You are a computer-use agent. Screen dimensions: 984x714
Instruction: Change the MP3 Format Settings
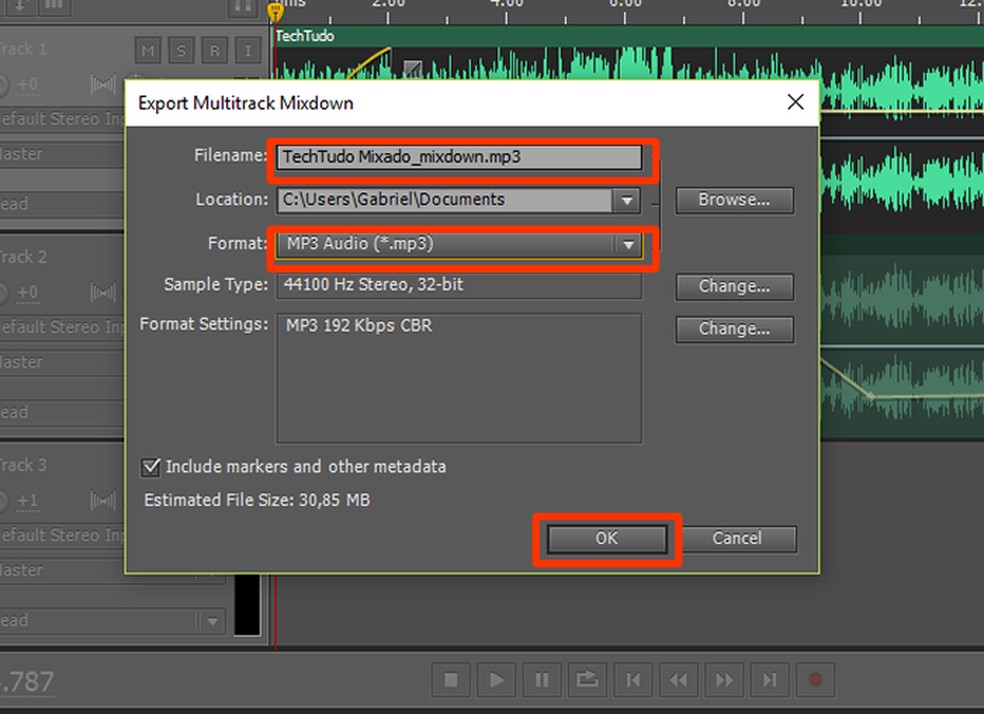tap(734, 329)
